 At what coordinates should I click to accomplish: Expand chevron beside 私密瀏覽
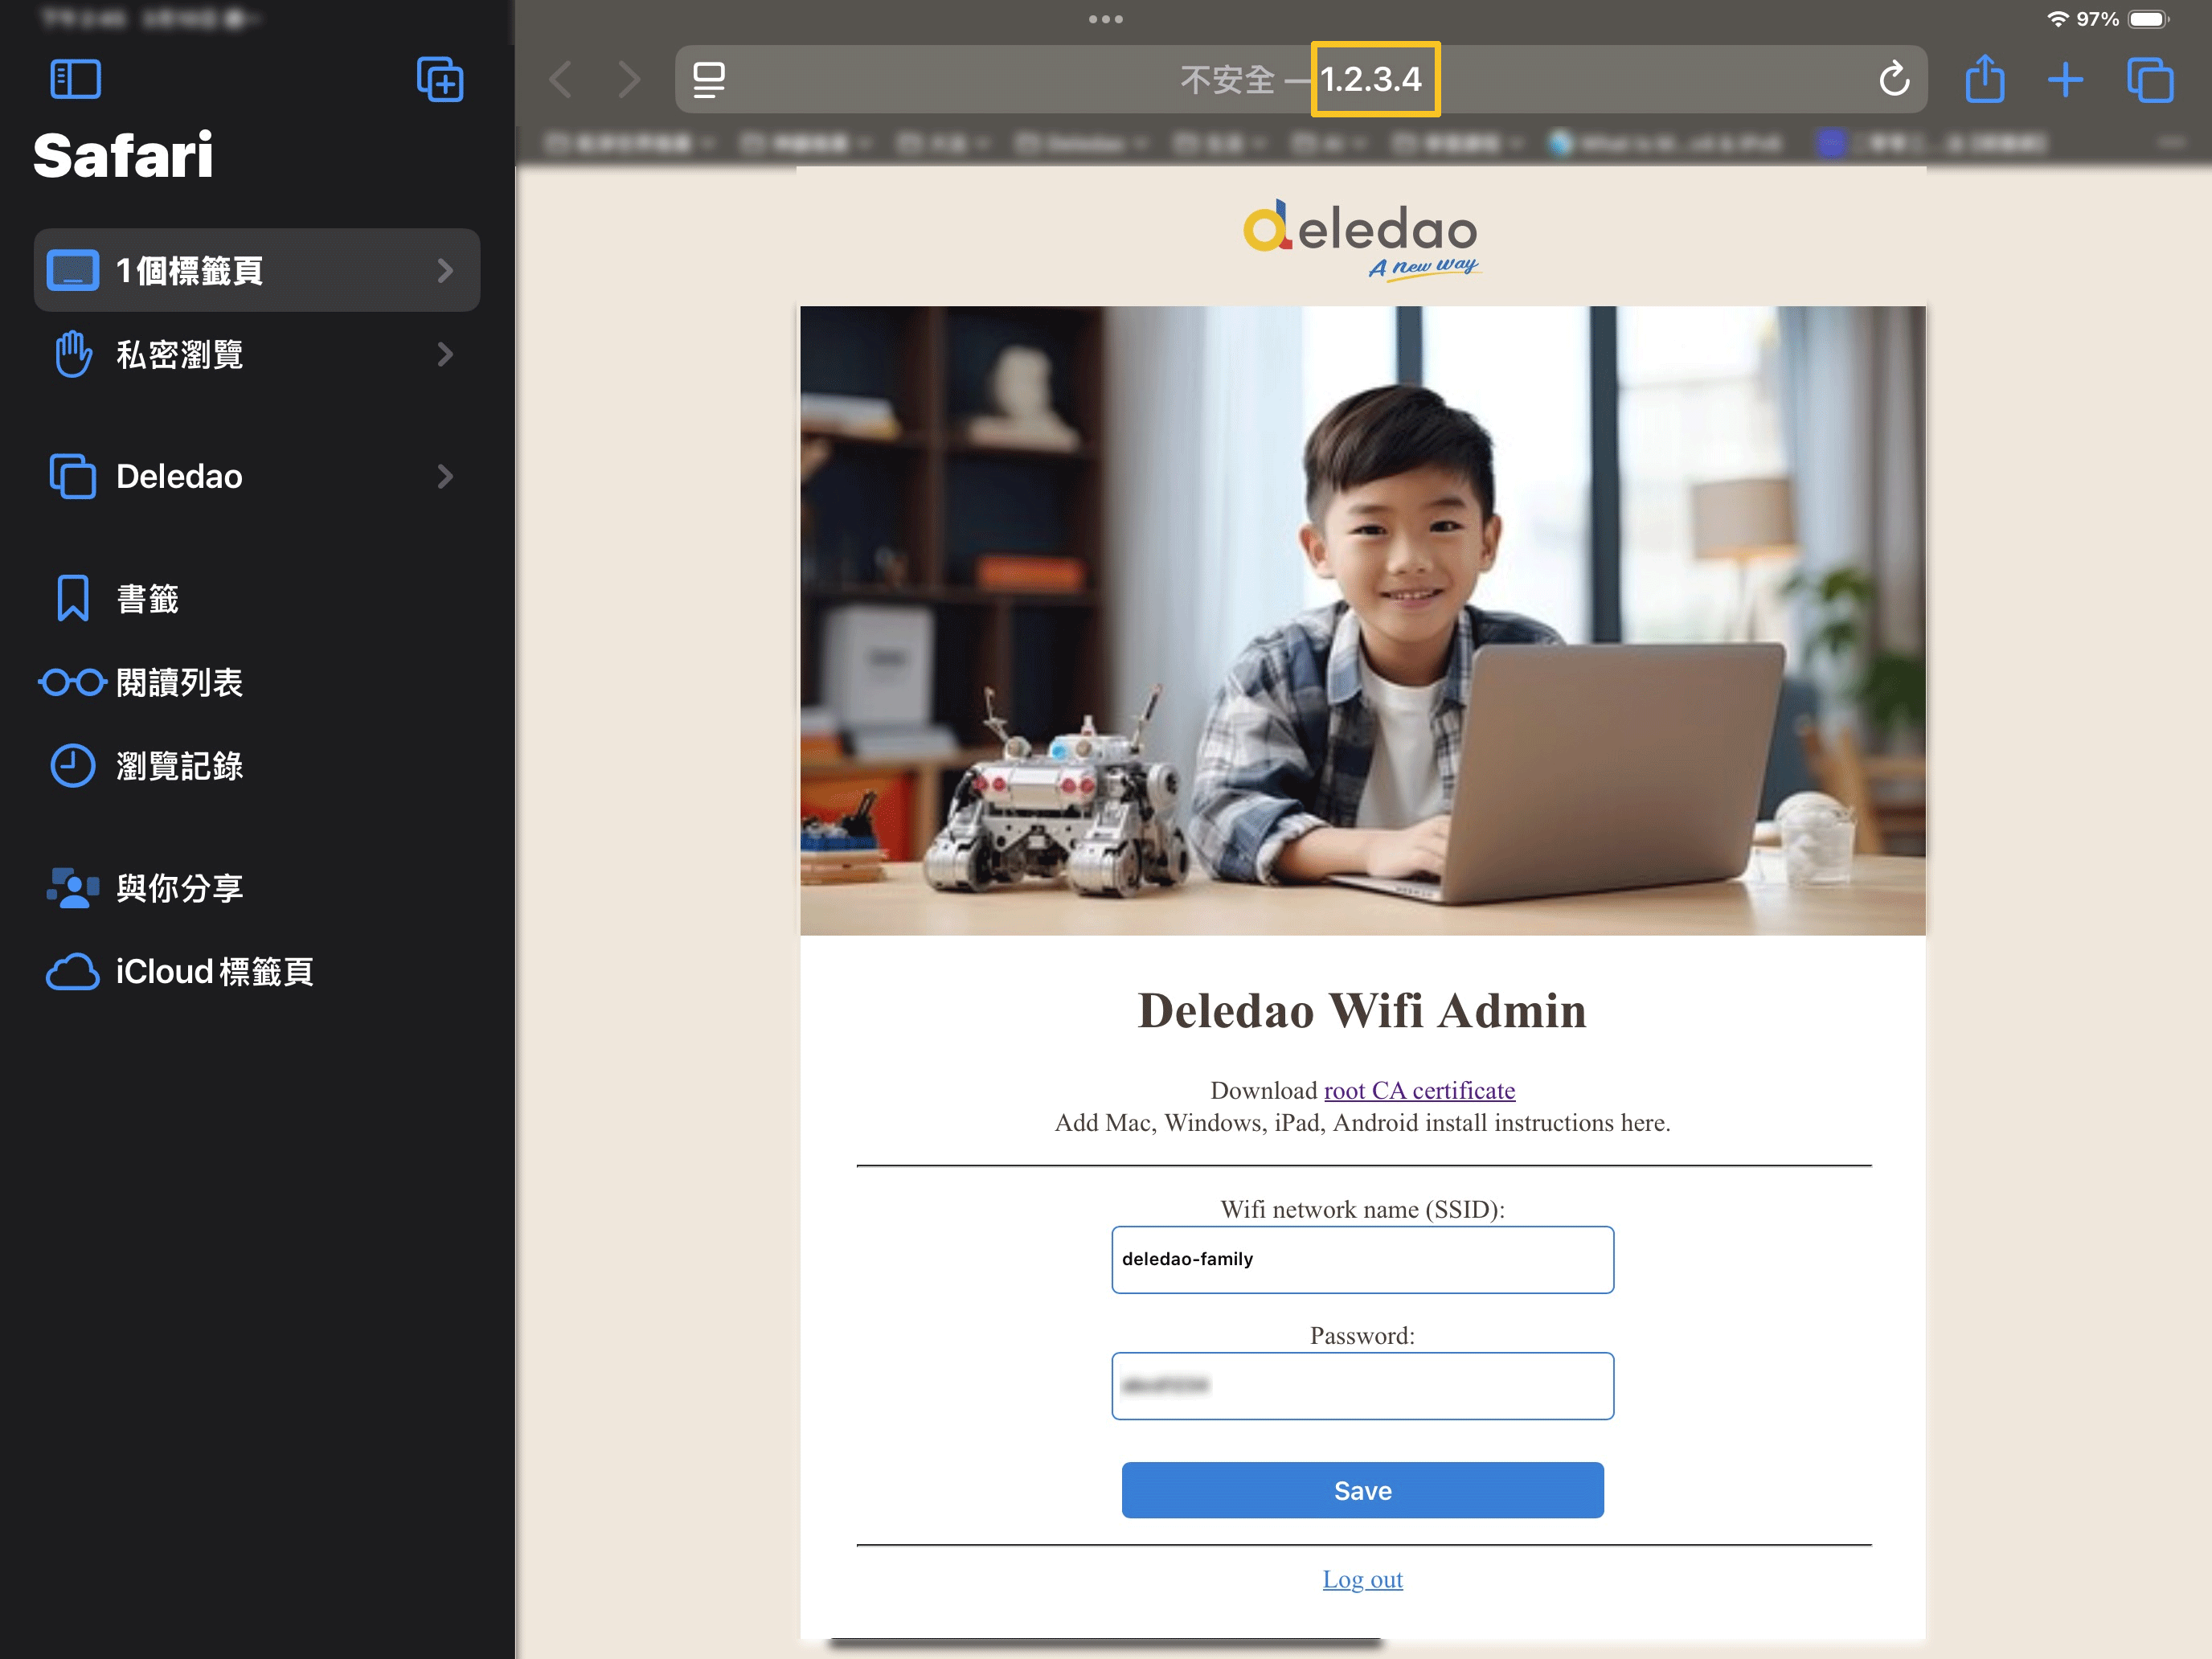coord(446,354)
